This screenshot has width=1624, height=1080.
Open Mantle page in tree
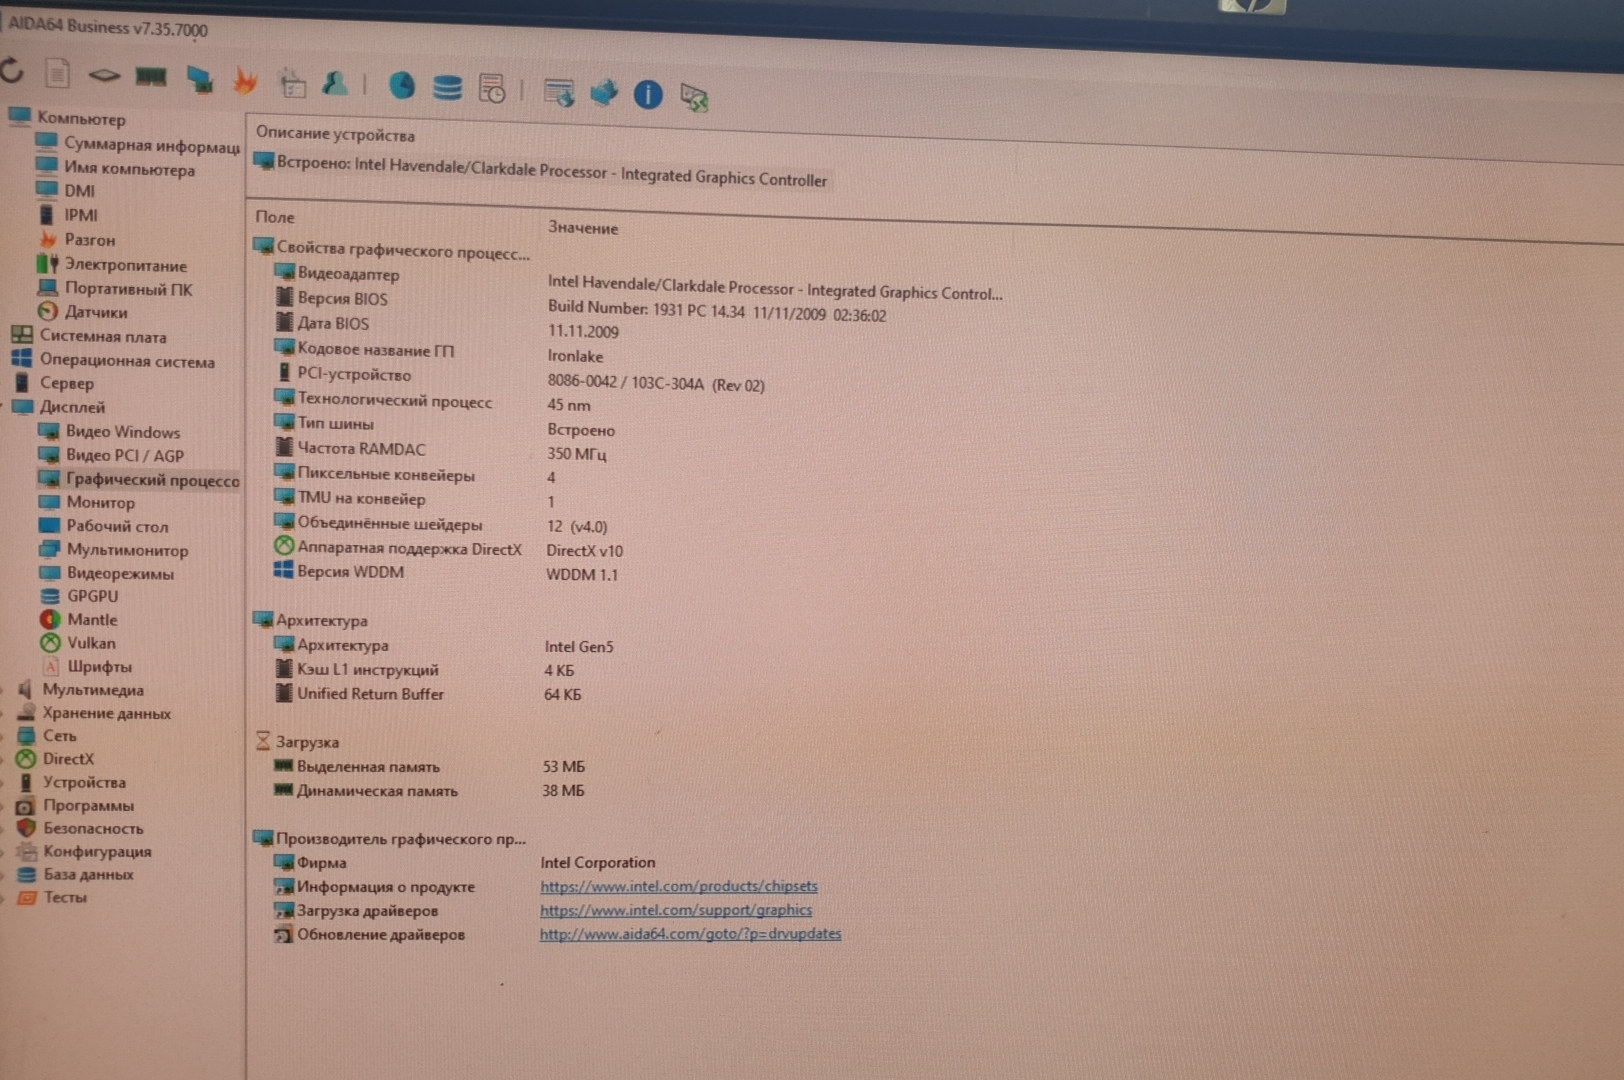click(79, 619)
